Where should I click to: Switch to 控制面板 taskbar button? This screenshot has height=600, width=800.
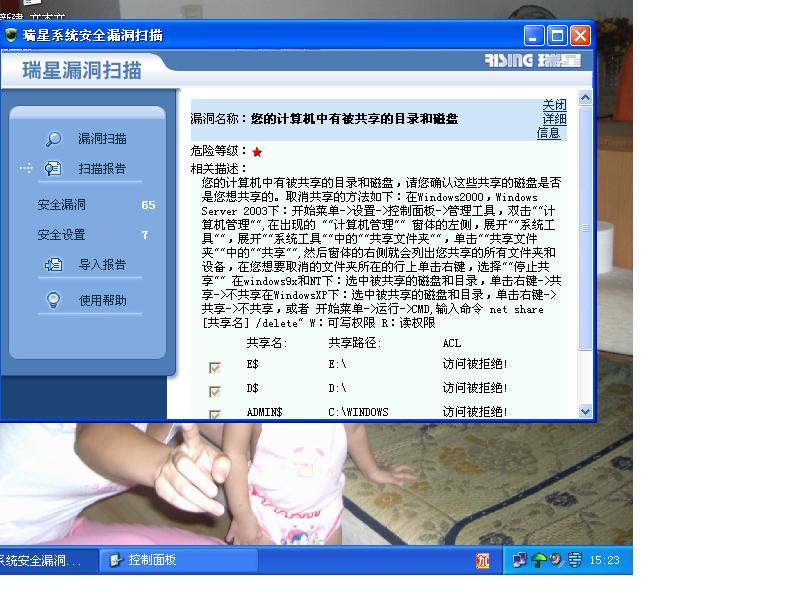(x=179, y=560)
